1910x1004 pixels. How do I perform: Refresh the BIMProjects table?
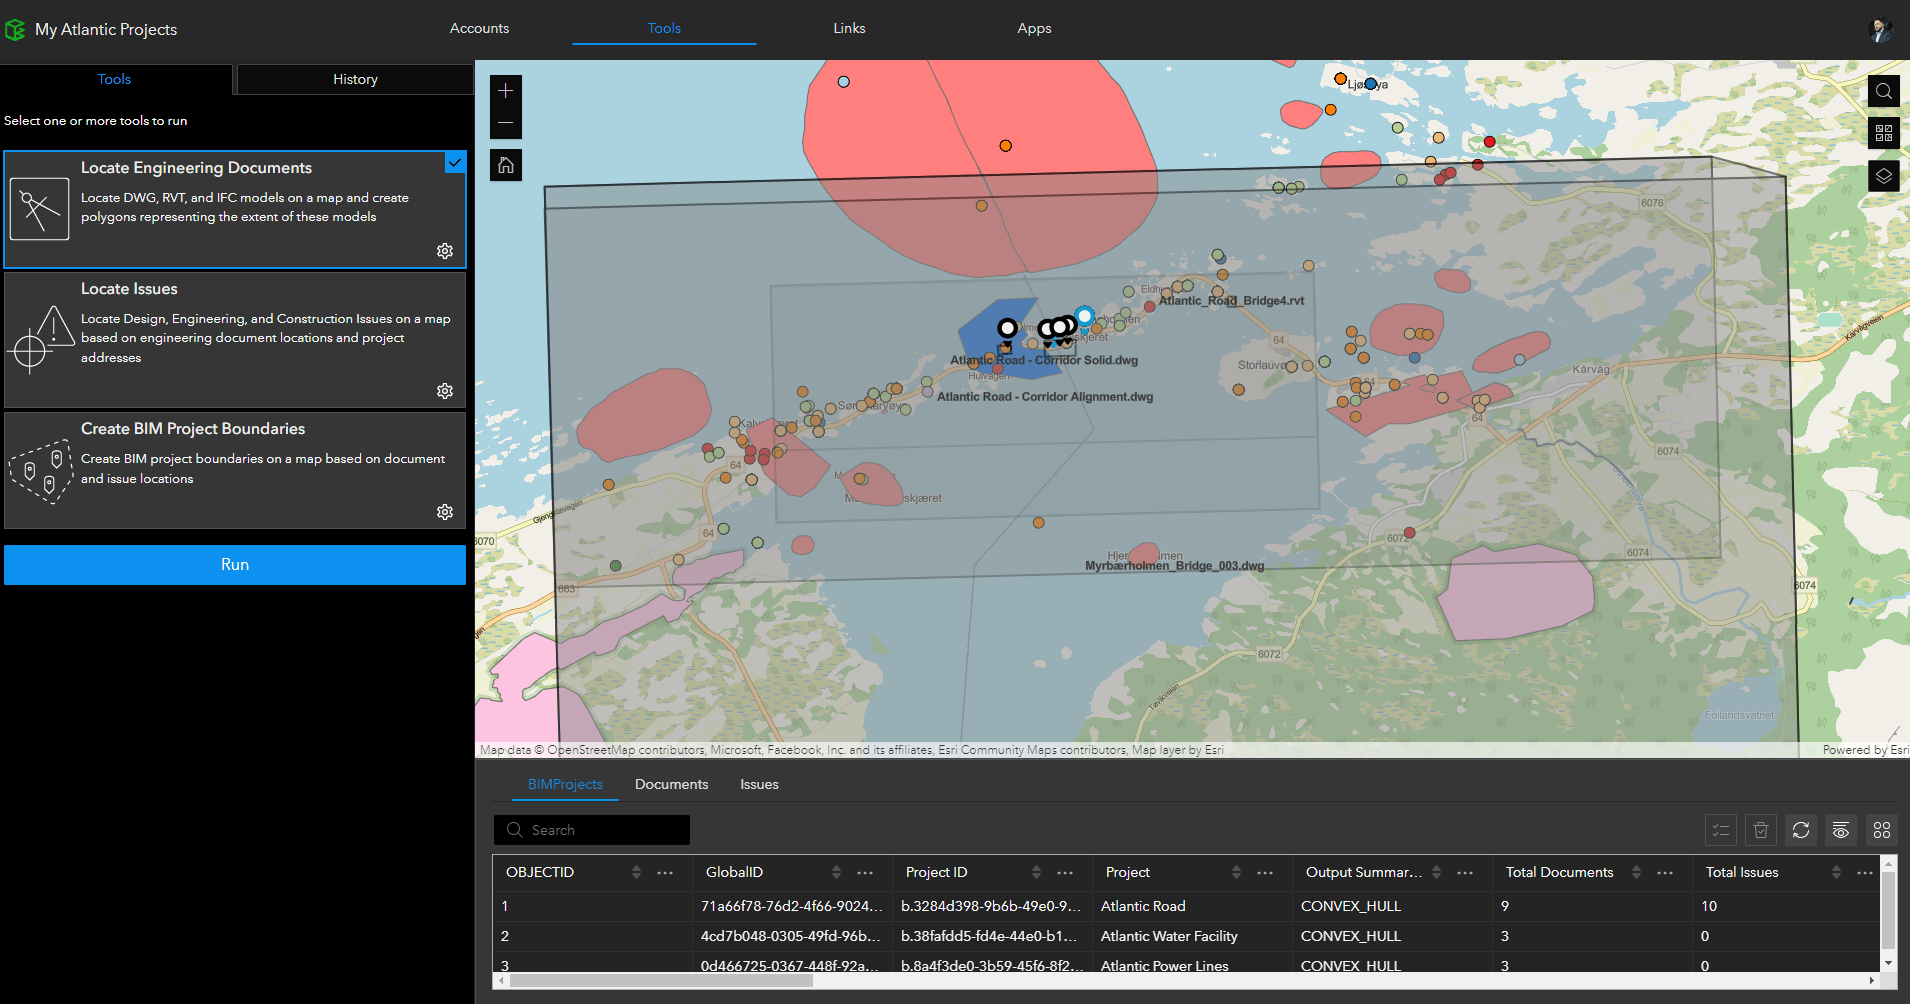point(1801,830)
